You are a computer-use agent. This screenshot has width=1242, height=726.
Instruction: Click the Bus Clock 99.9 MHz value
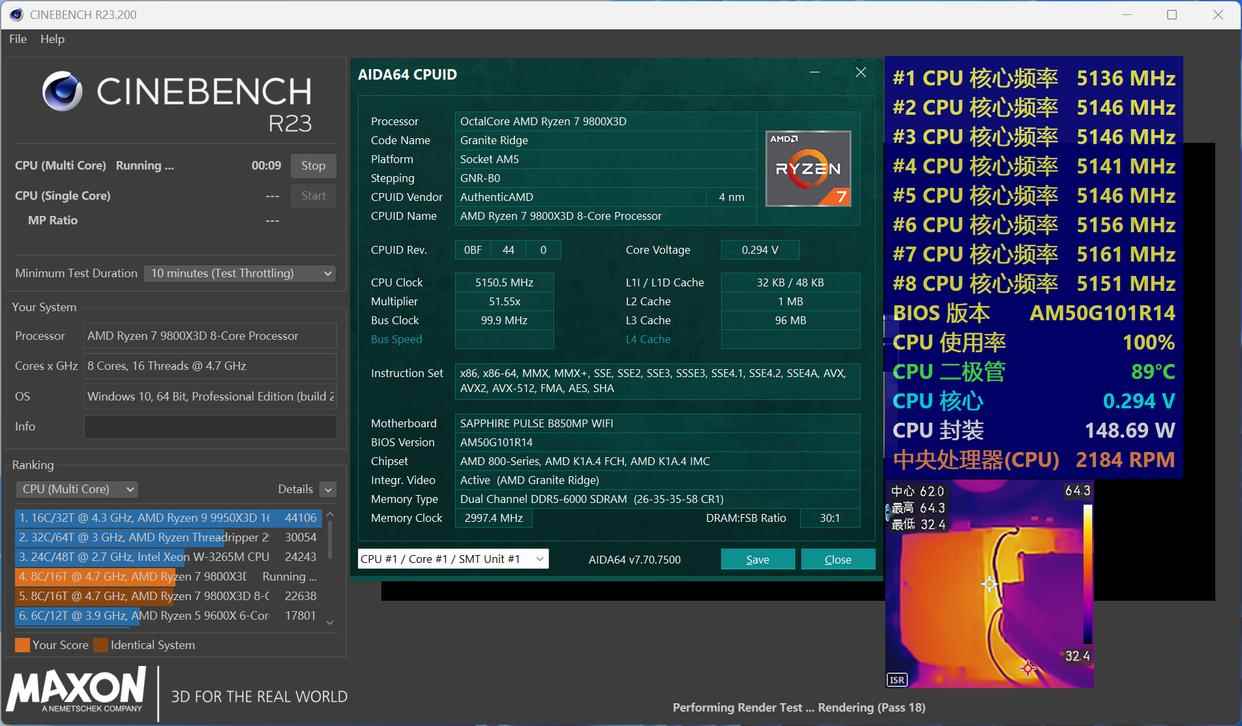(504, 321)
